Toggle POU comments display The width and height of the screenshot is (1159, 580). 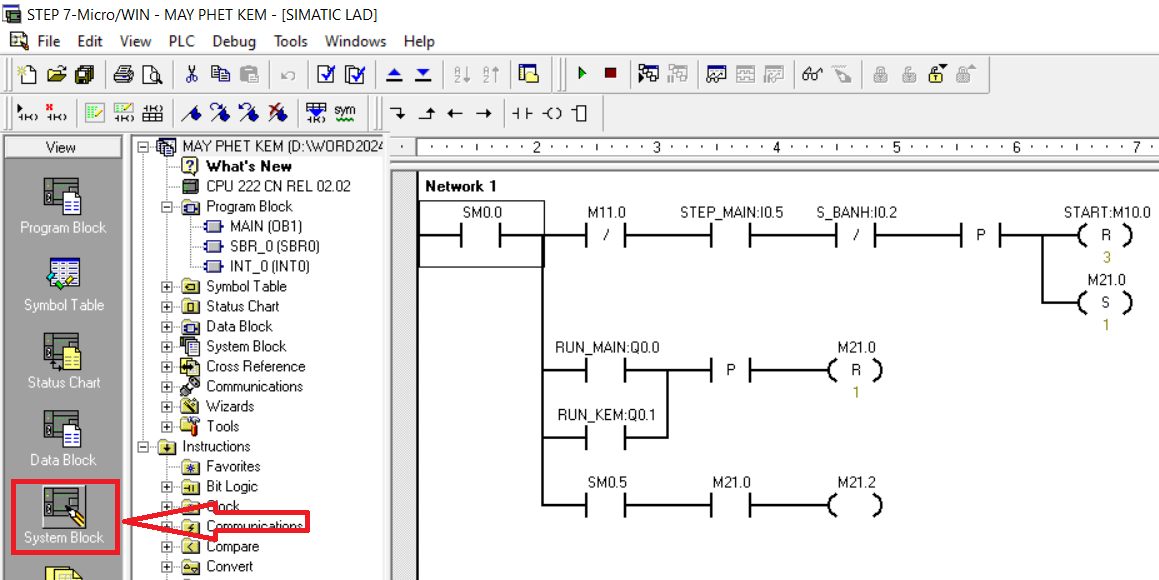click(95, 113)
